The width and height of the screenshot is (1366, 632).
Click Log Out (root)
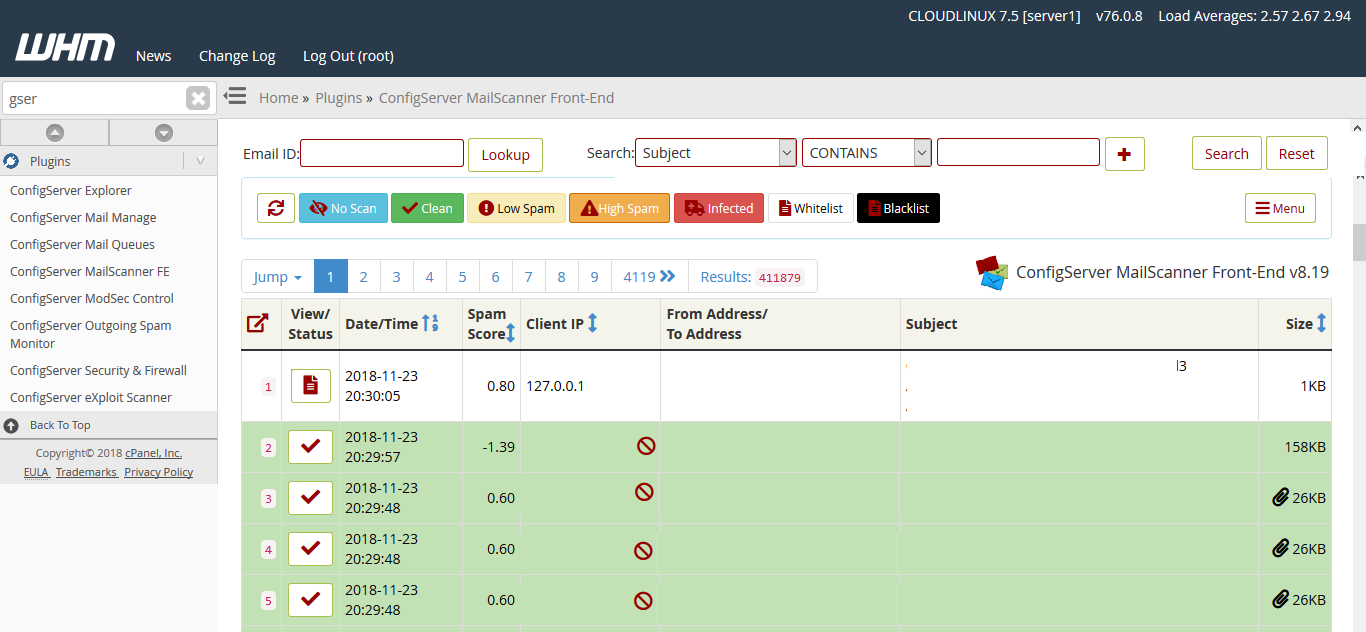click(x=348, y=56)
